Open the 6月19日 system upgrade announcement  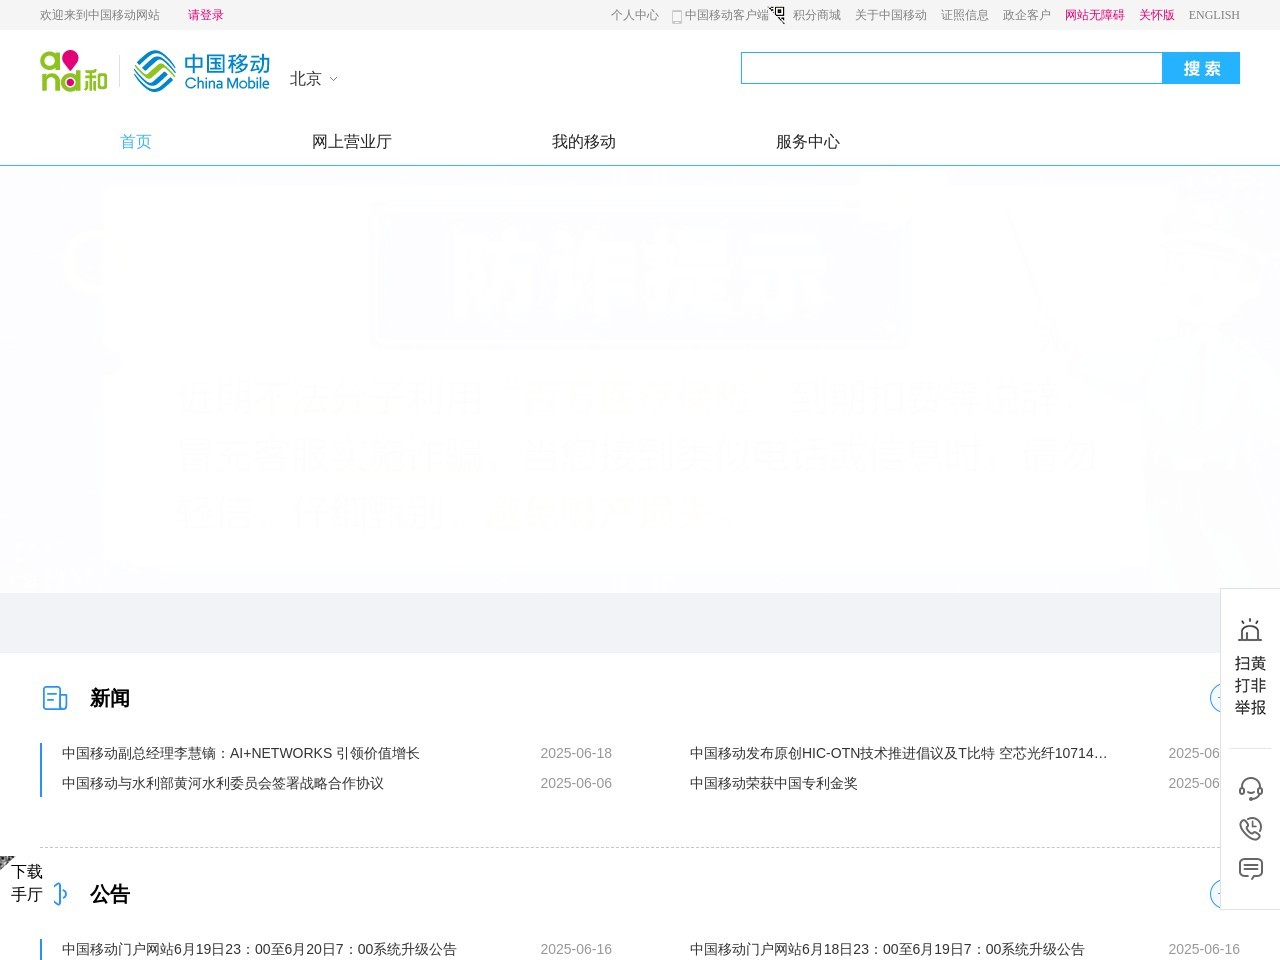click(x=259, y=949)
